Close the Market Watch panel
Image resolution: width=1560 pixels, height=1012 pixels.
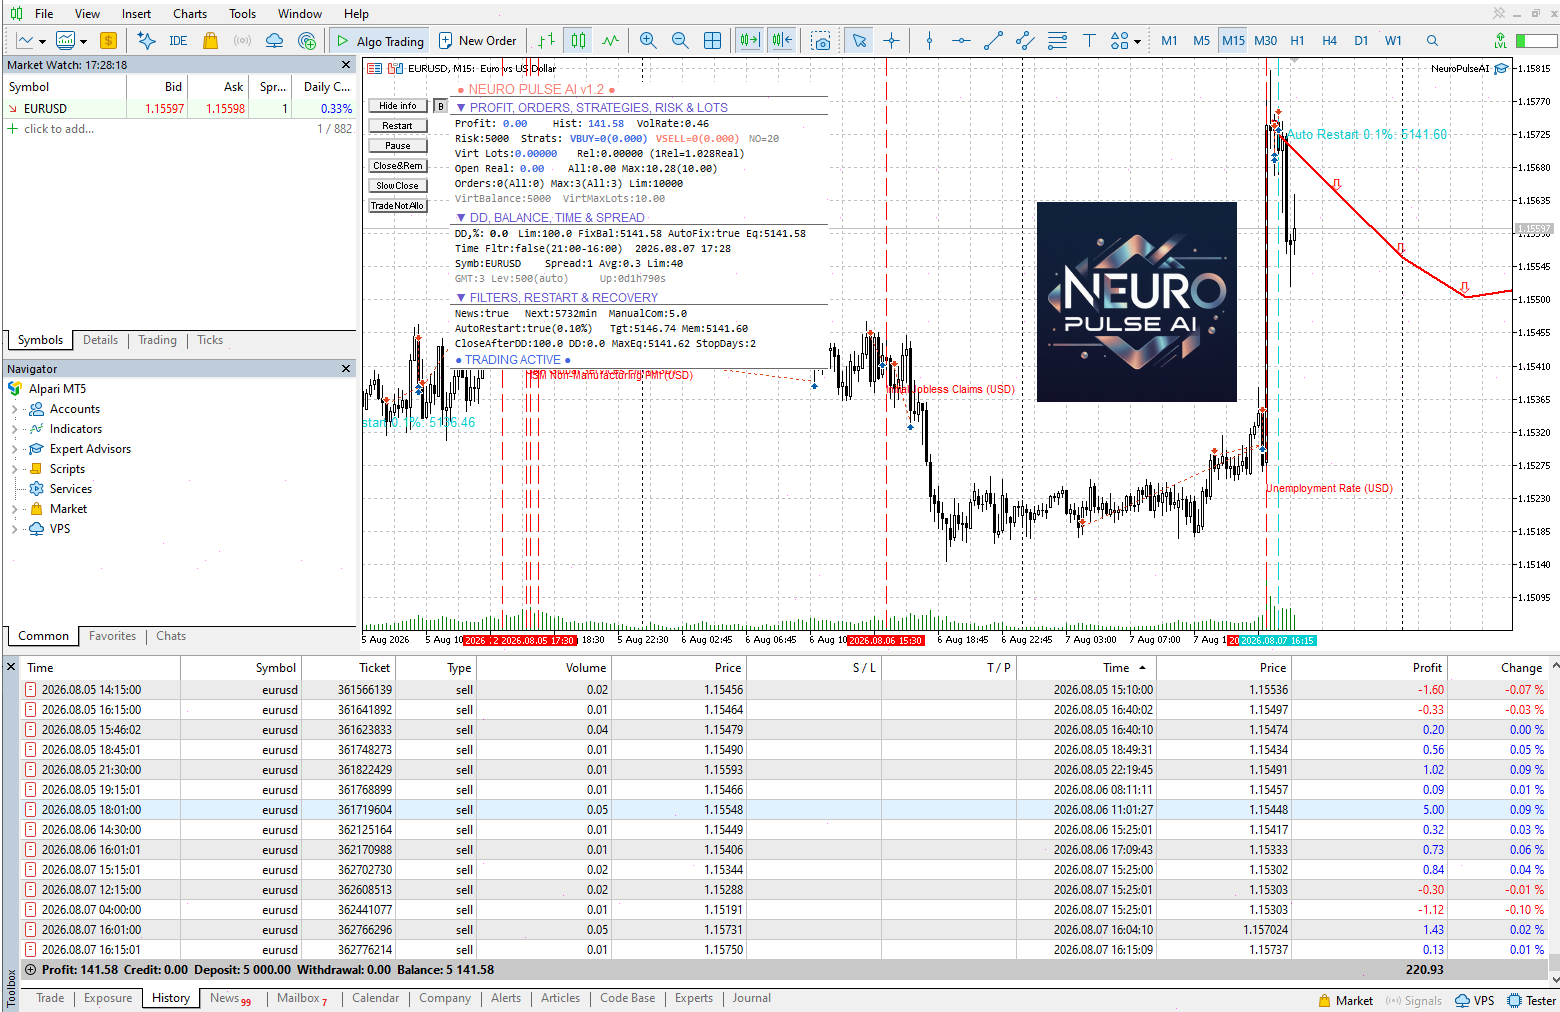pos(346,65)
